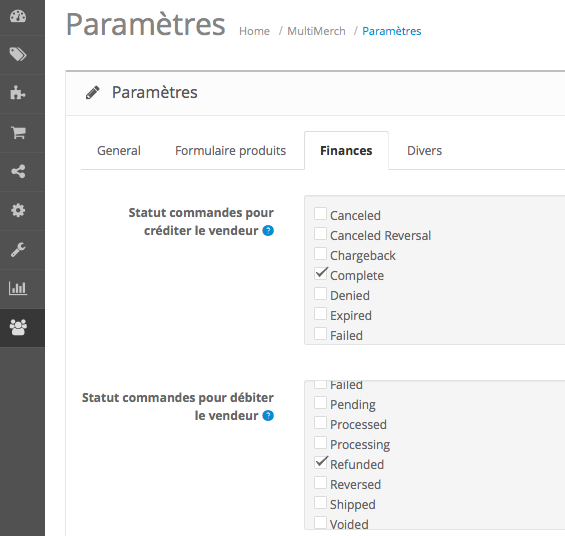The height and width of the screenshot is (536, 565).
Task: Open the sales shopping cart icon
Action: [18, 133]
